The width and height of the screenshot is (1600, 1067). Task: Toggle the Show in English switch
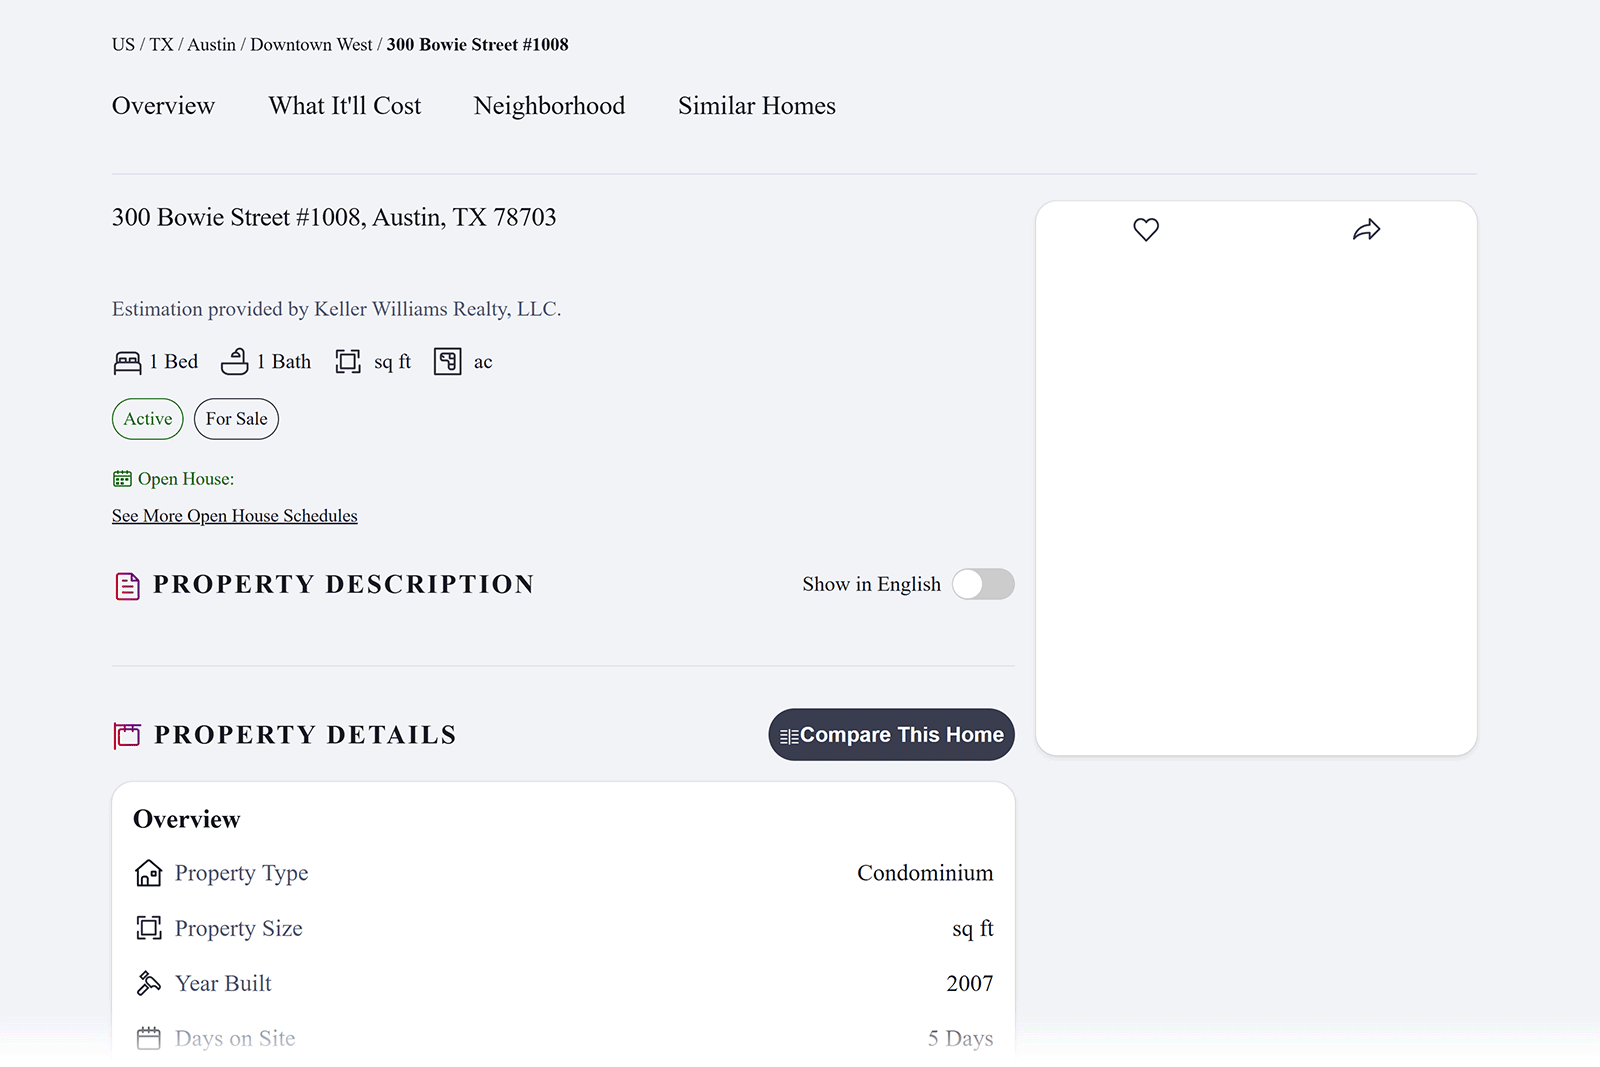[982, 584]
